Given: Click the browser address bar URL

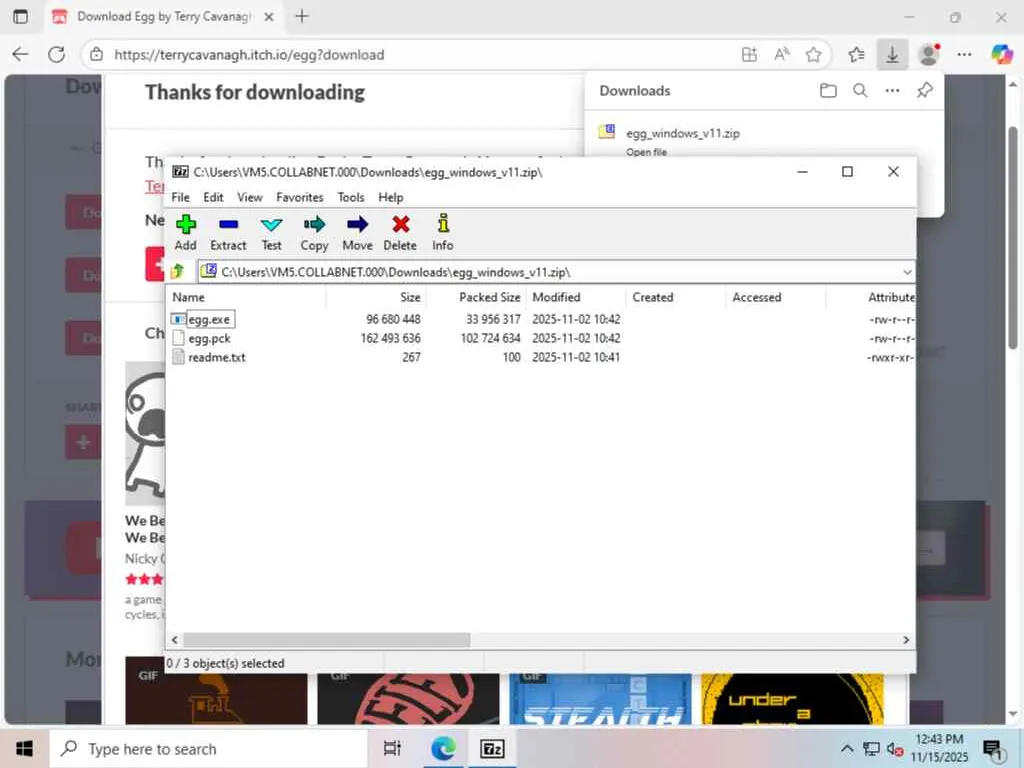Looking at the screenshot, I should coord(249,55).
